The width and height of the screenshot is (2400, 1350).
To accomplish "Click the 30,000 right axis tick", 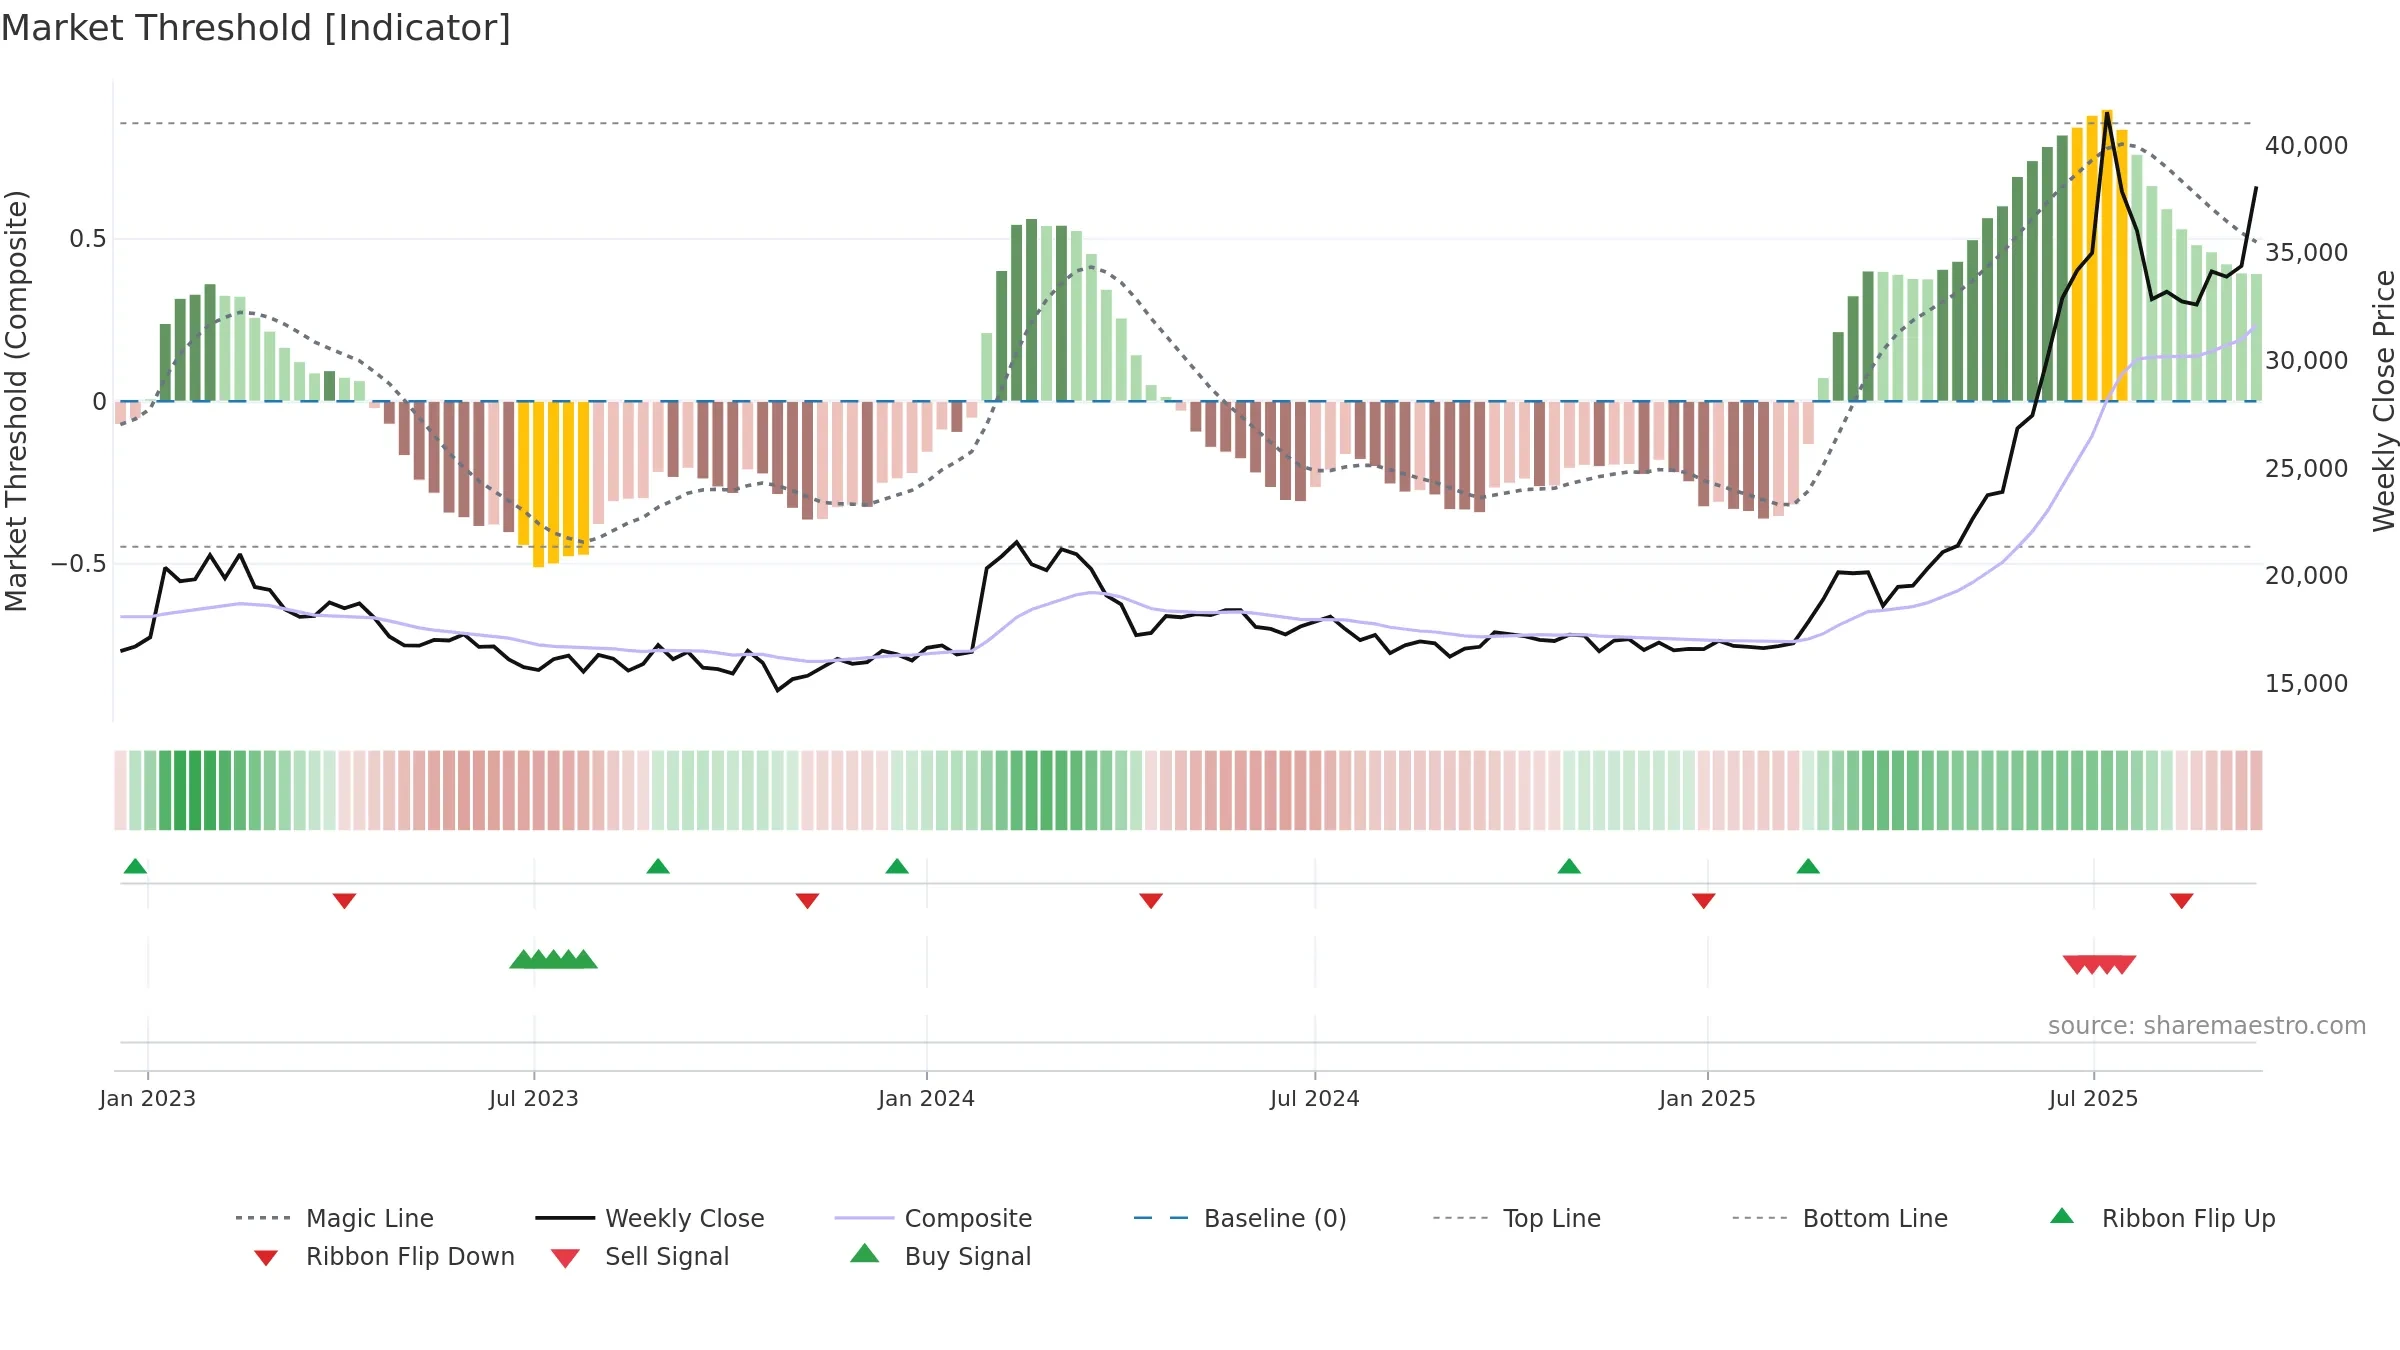I will [x=2307, y=361].
